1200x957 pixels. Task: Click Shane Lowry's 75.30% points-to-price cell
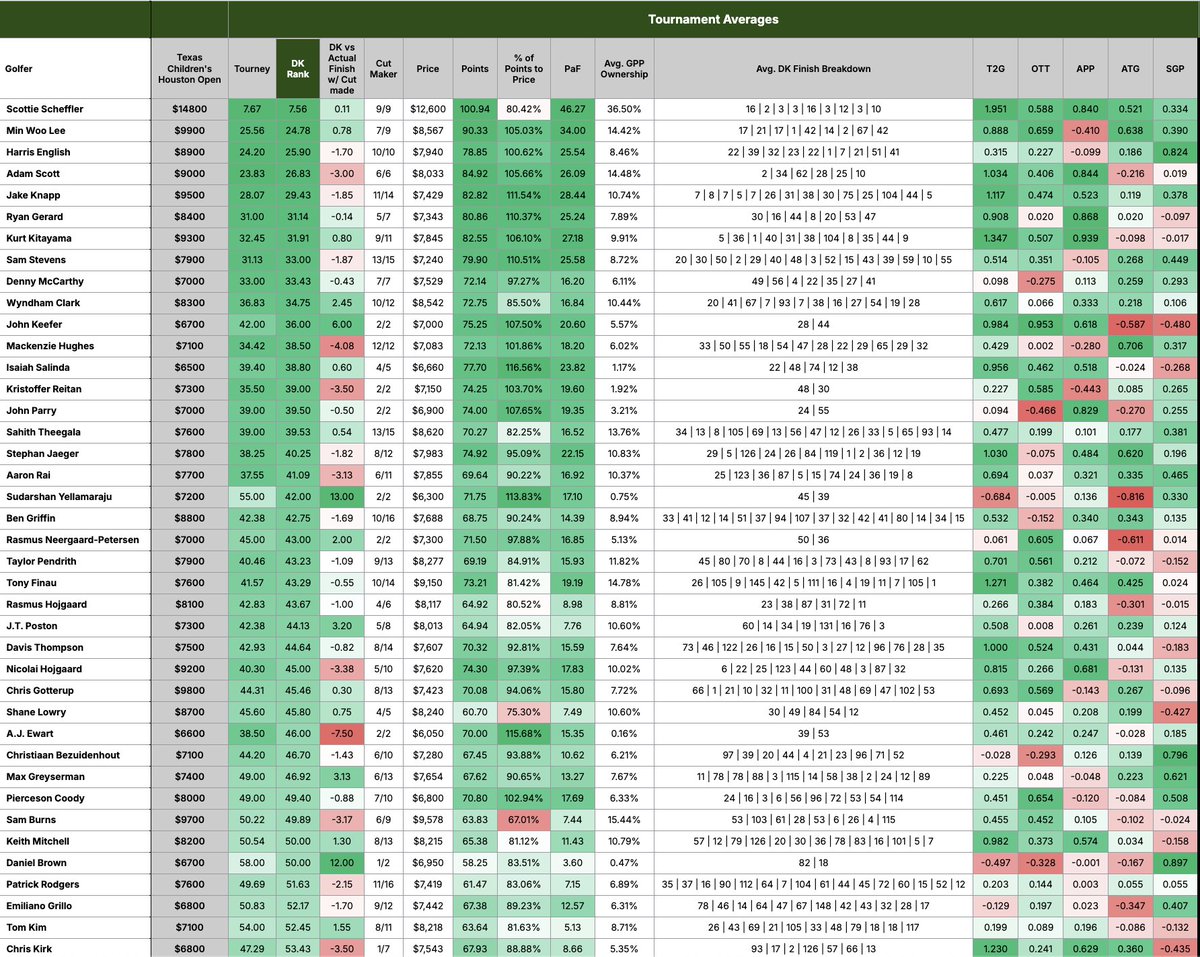(526, 711)
